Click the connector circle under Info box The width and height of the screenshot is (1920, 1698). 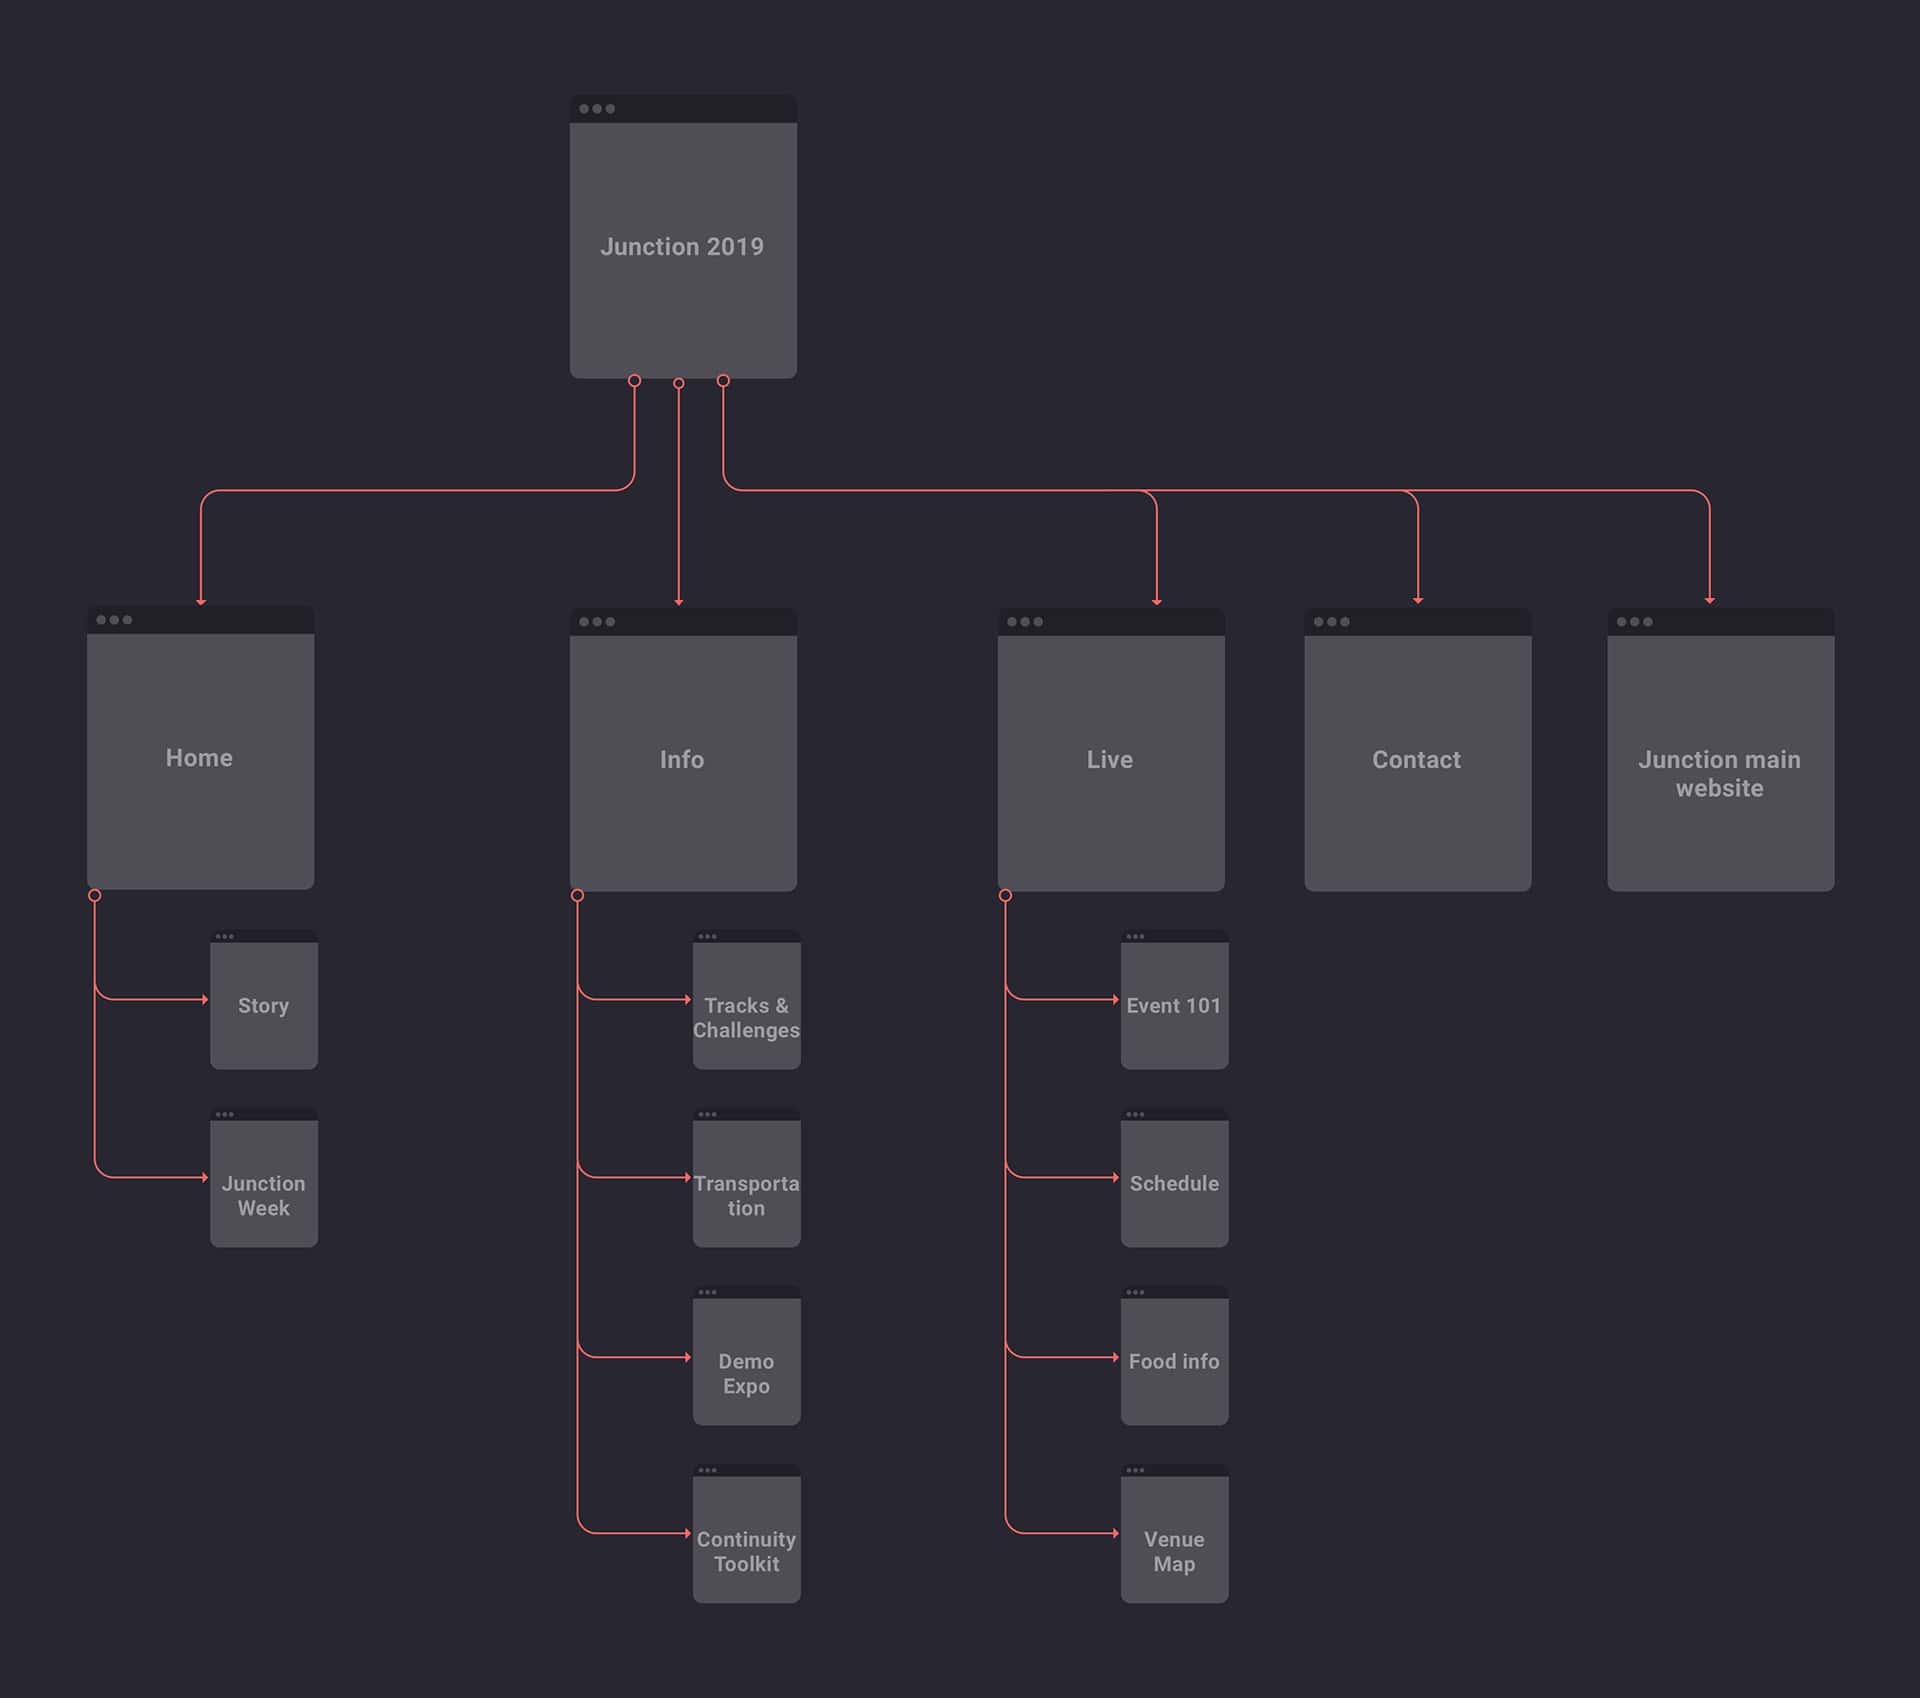click(x=578, y=896)
